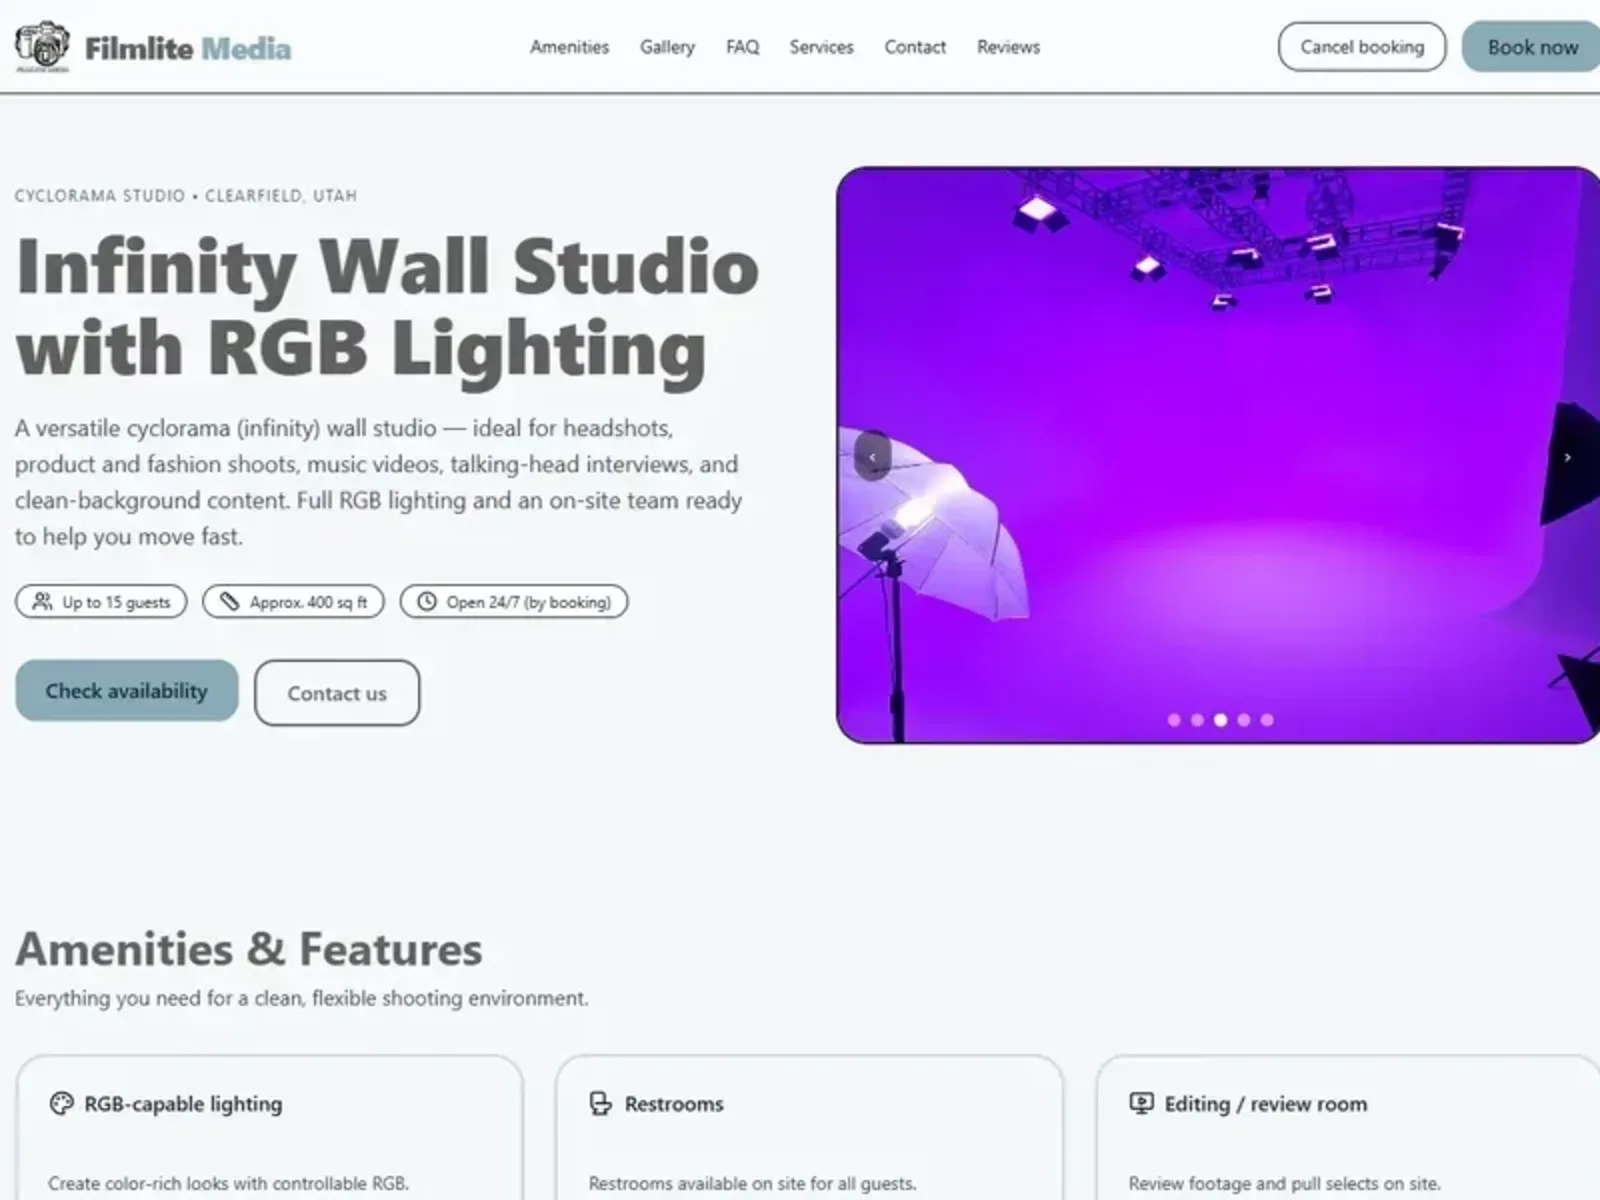This screenshot has width=1600, height=1200.
Task: Select the second carousel dot
Action: pos(1197,720)
